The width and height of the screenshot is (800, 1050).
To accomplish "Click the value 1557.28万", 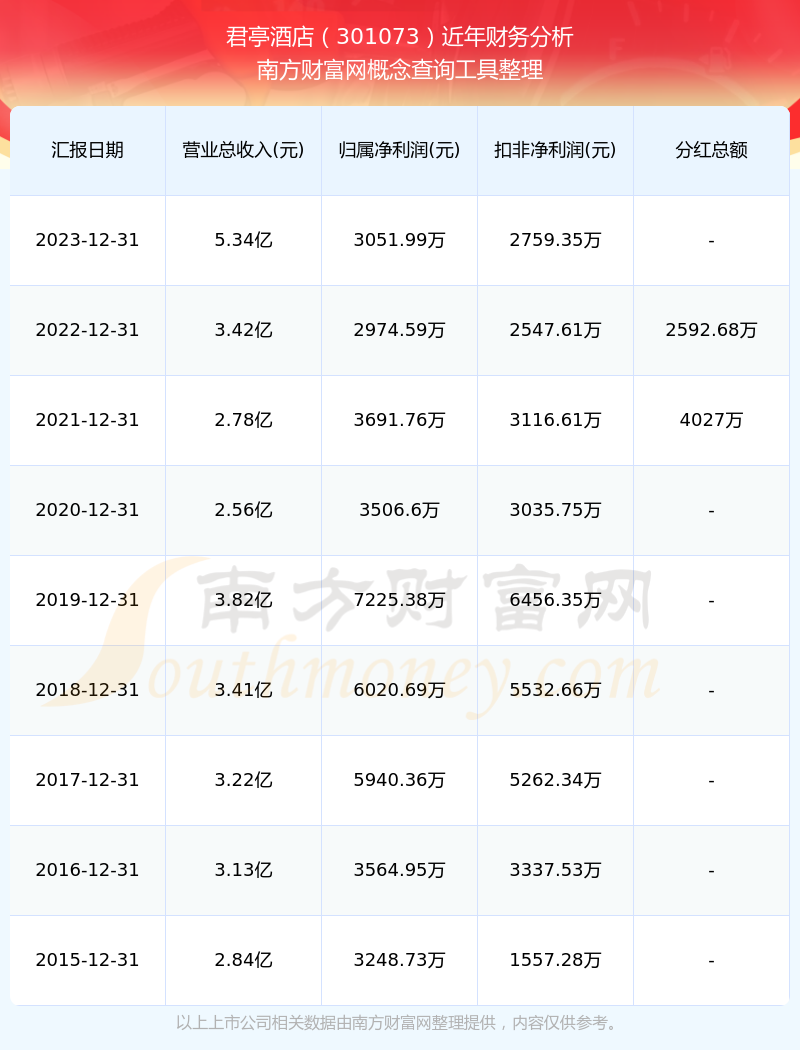I will point(556,960).
